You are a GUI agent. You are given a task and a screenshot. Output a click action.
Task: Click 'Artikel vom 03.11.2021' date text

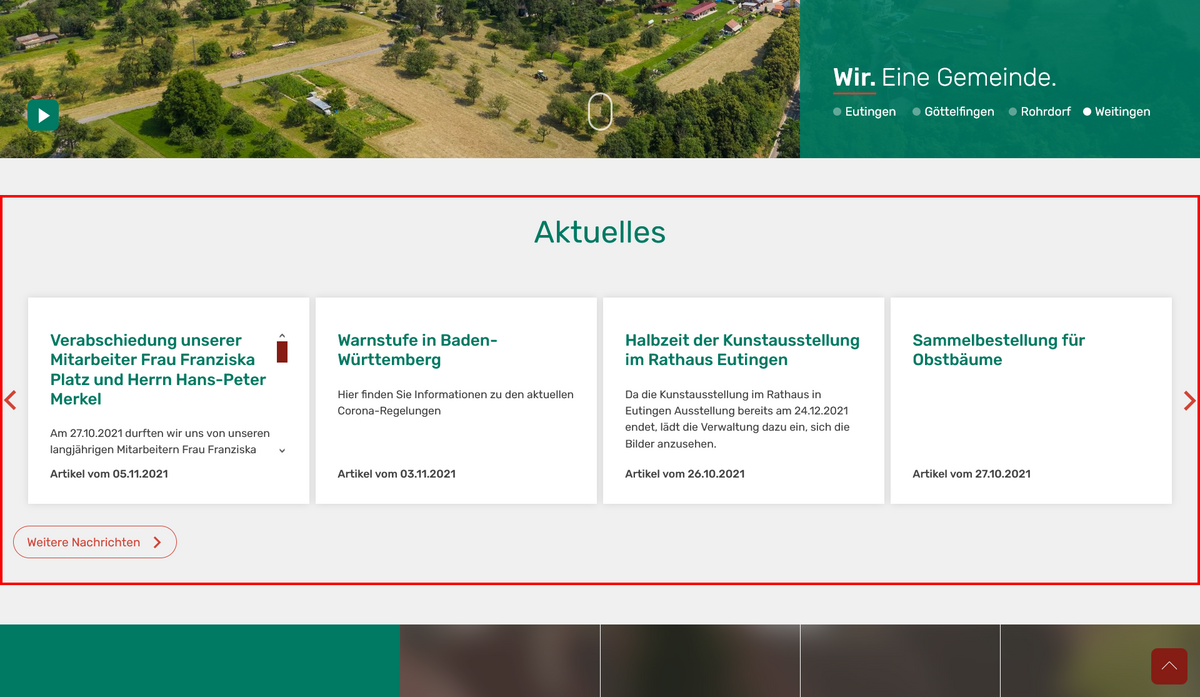tap(397, 474)
